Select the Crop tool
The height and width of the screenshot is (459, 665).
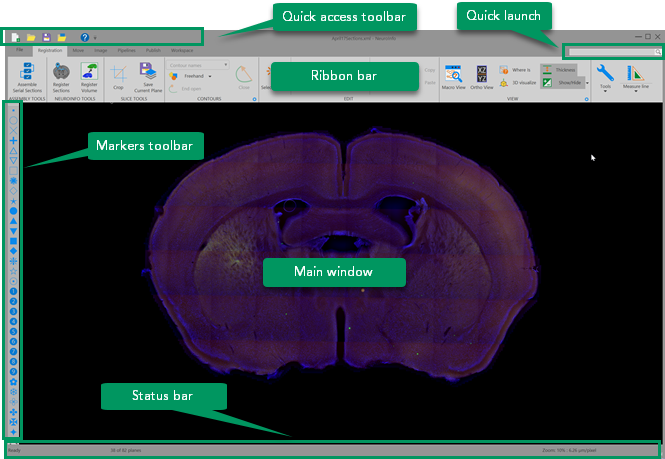119,73
